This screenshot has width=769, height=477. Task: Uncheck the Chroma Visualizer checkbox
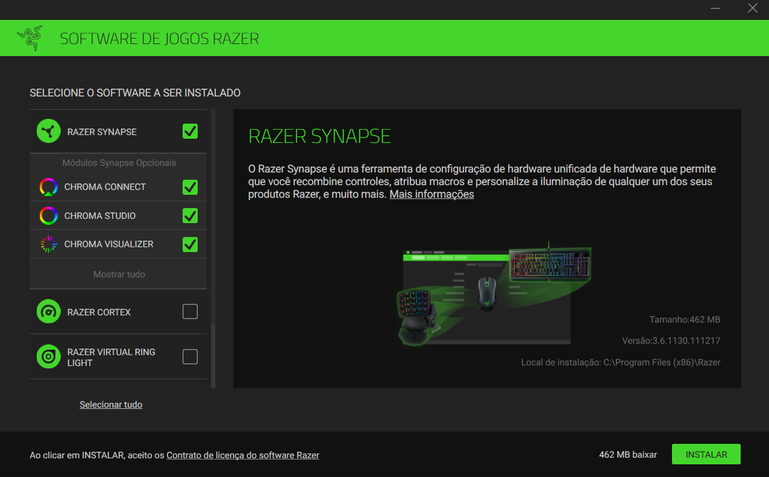point(190,244)
